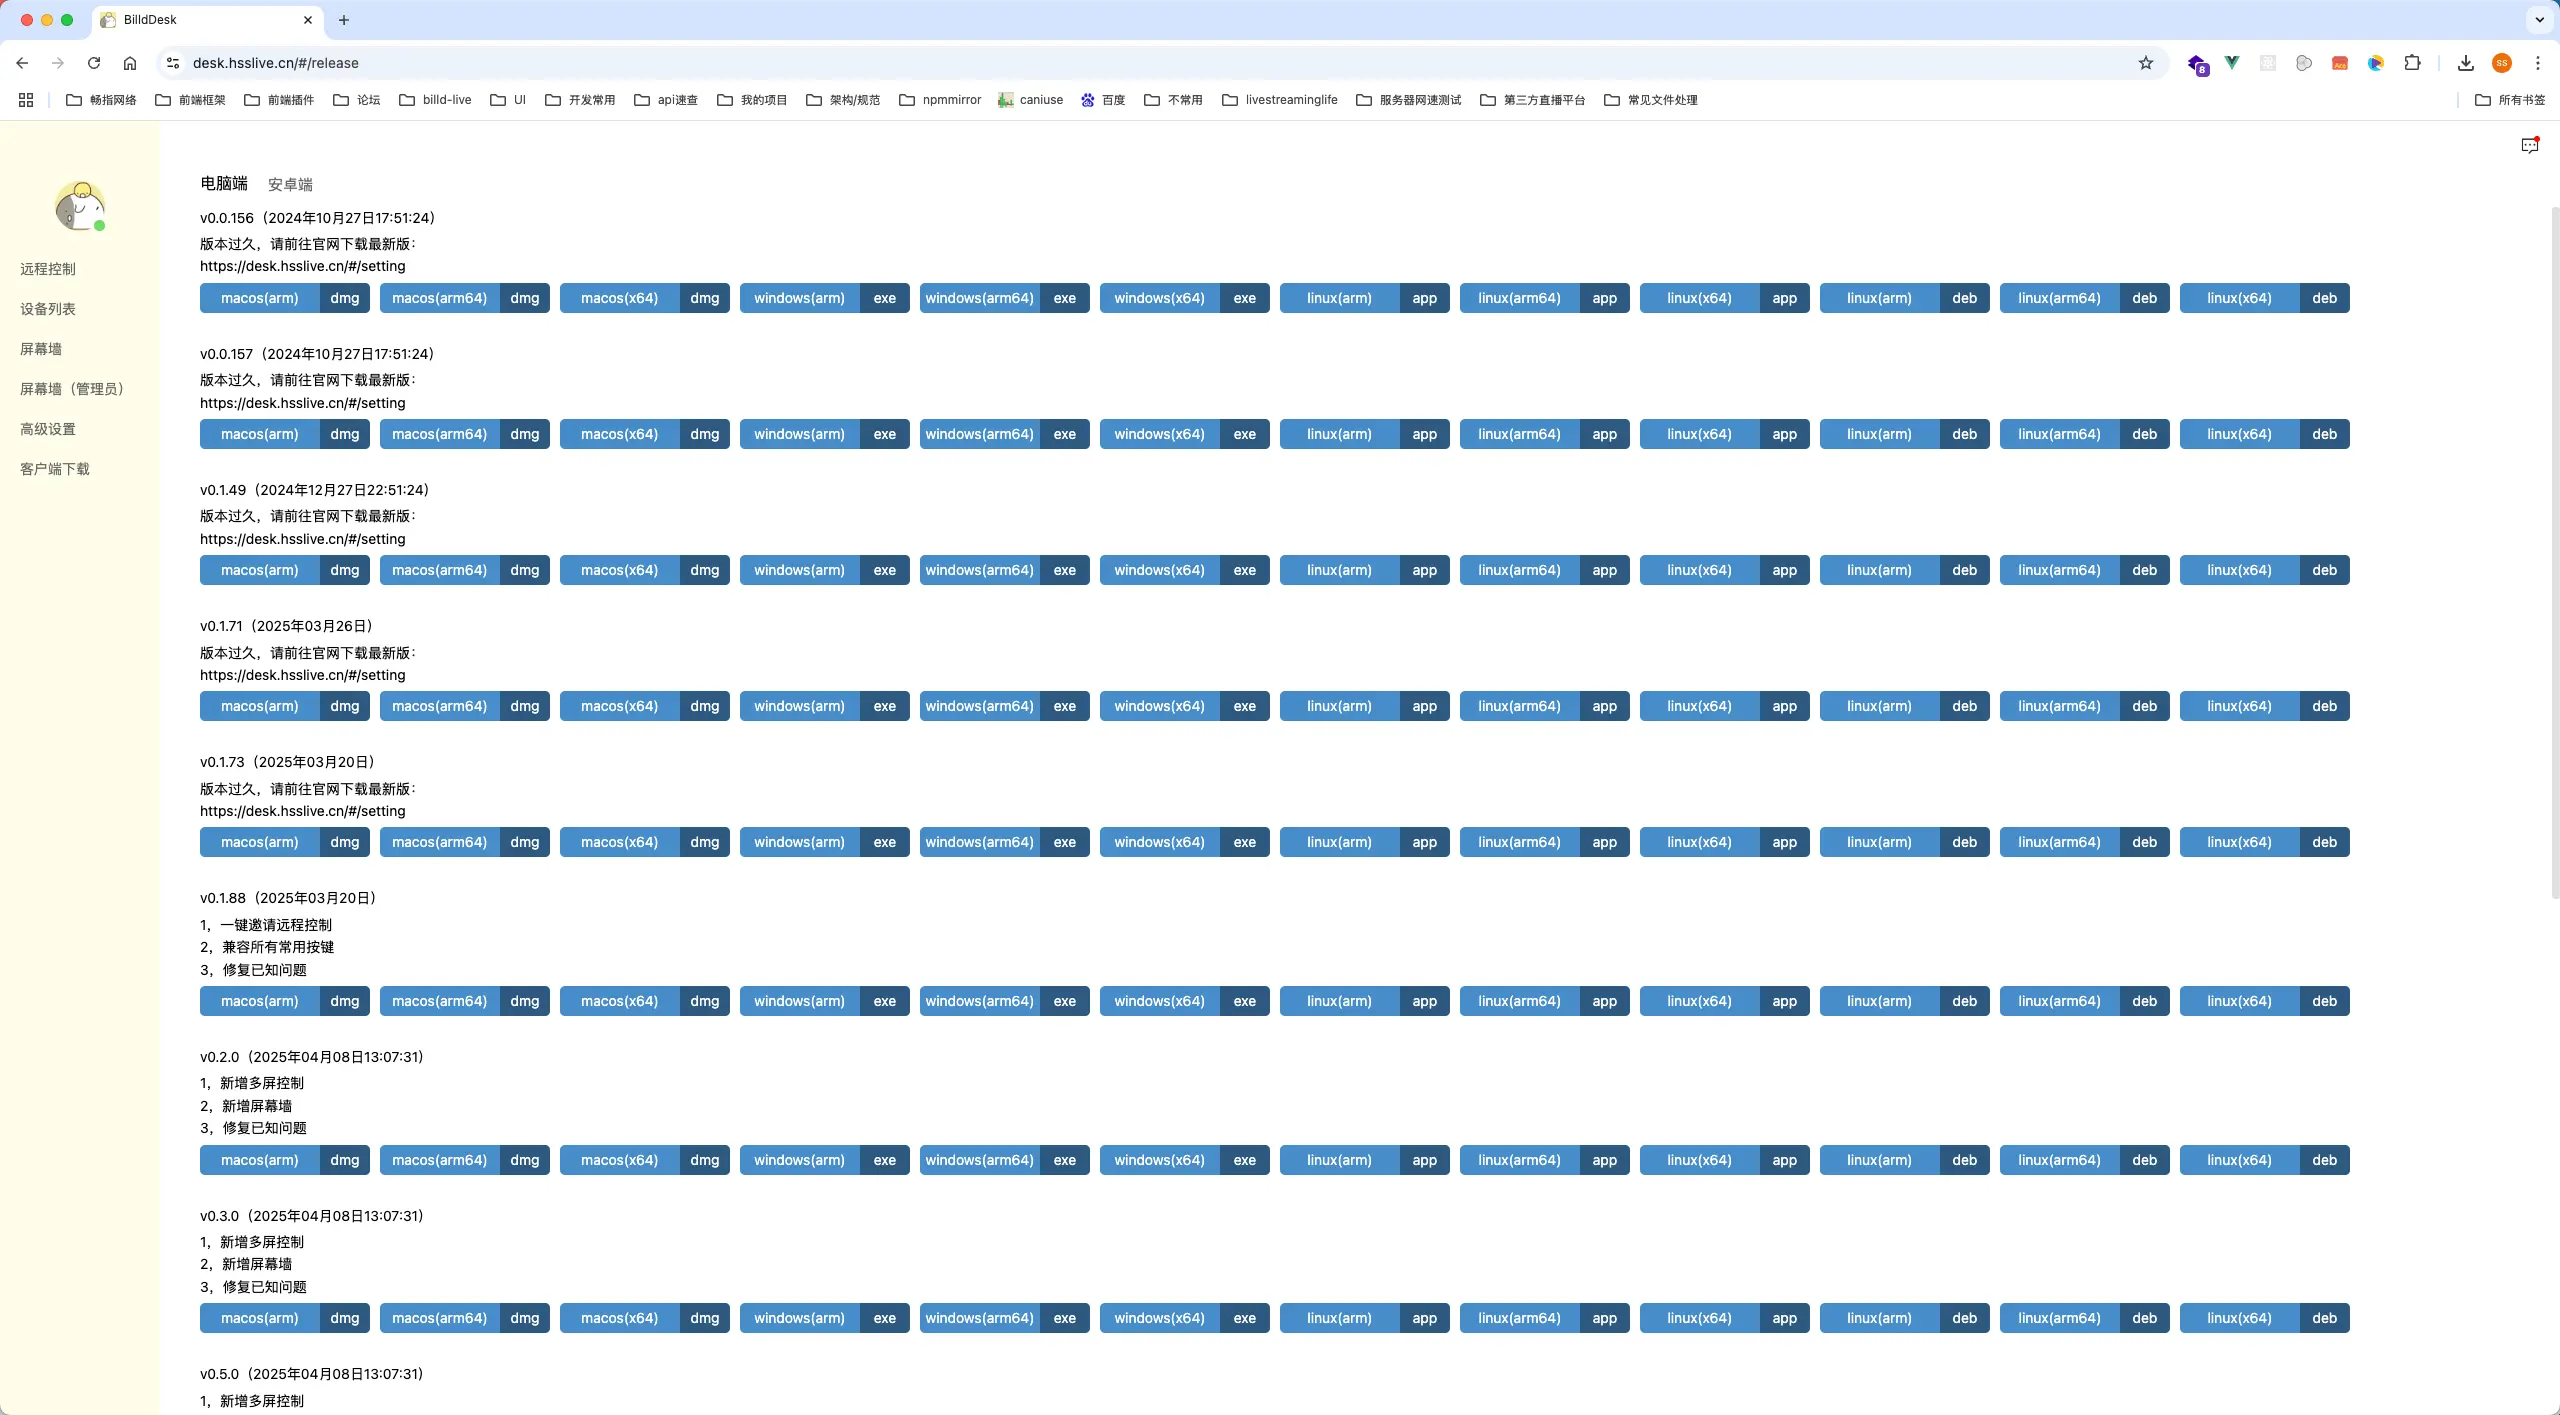This screenshot has height=1415, width=2560.
Task: Bookmark this page with the star icon
Action: [x=2145, y=63]
